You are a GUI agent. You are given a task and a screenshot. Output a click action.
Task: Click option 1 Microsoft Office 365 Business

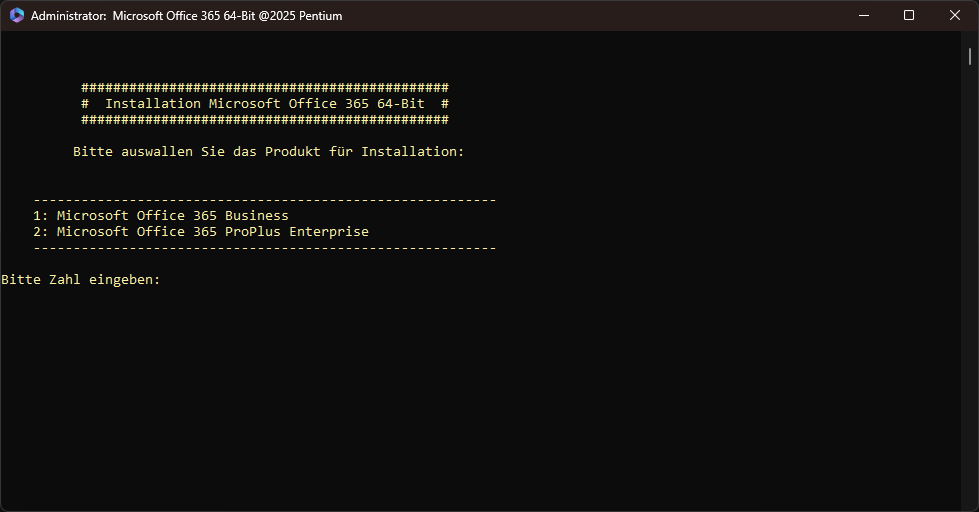click(x=160, y=216)
